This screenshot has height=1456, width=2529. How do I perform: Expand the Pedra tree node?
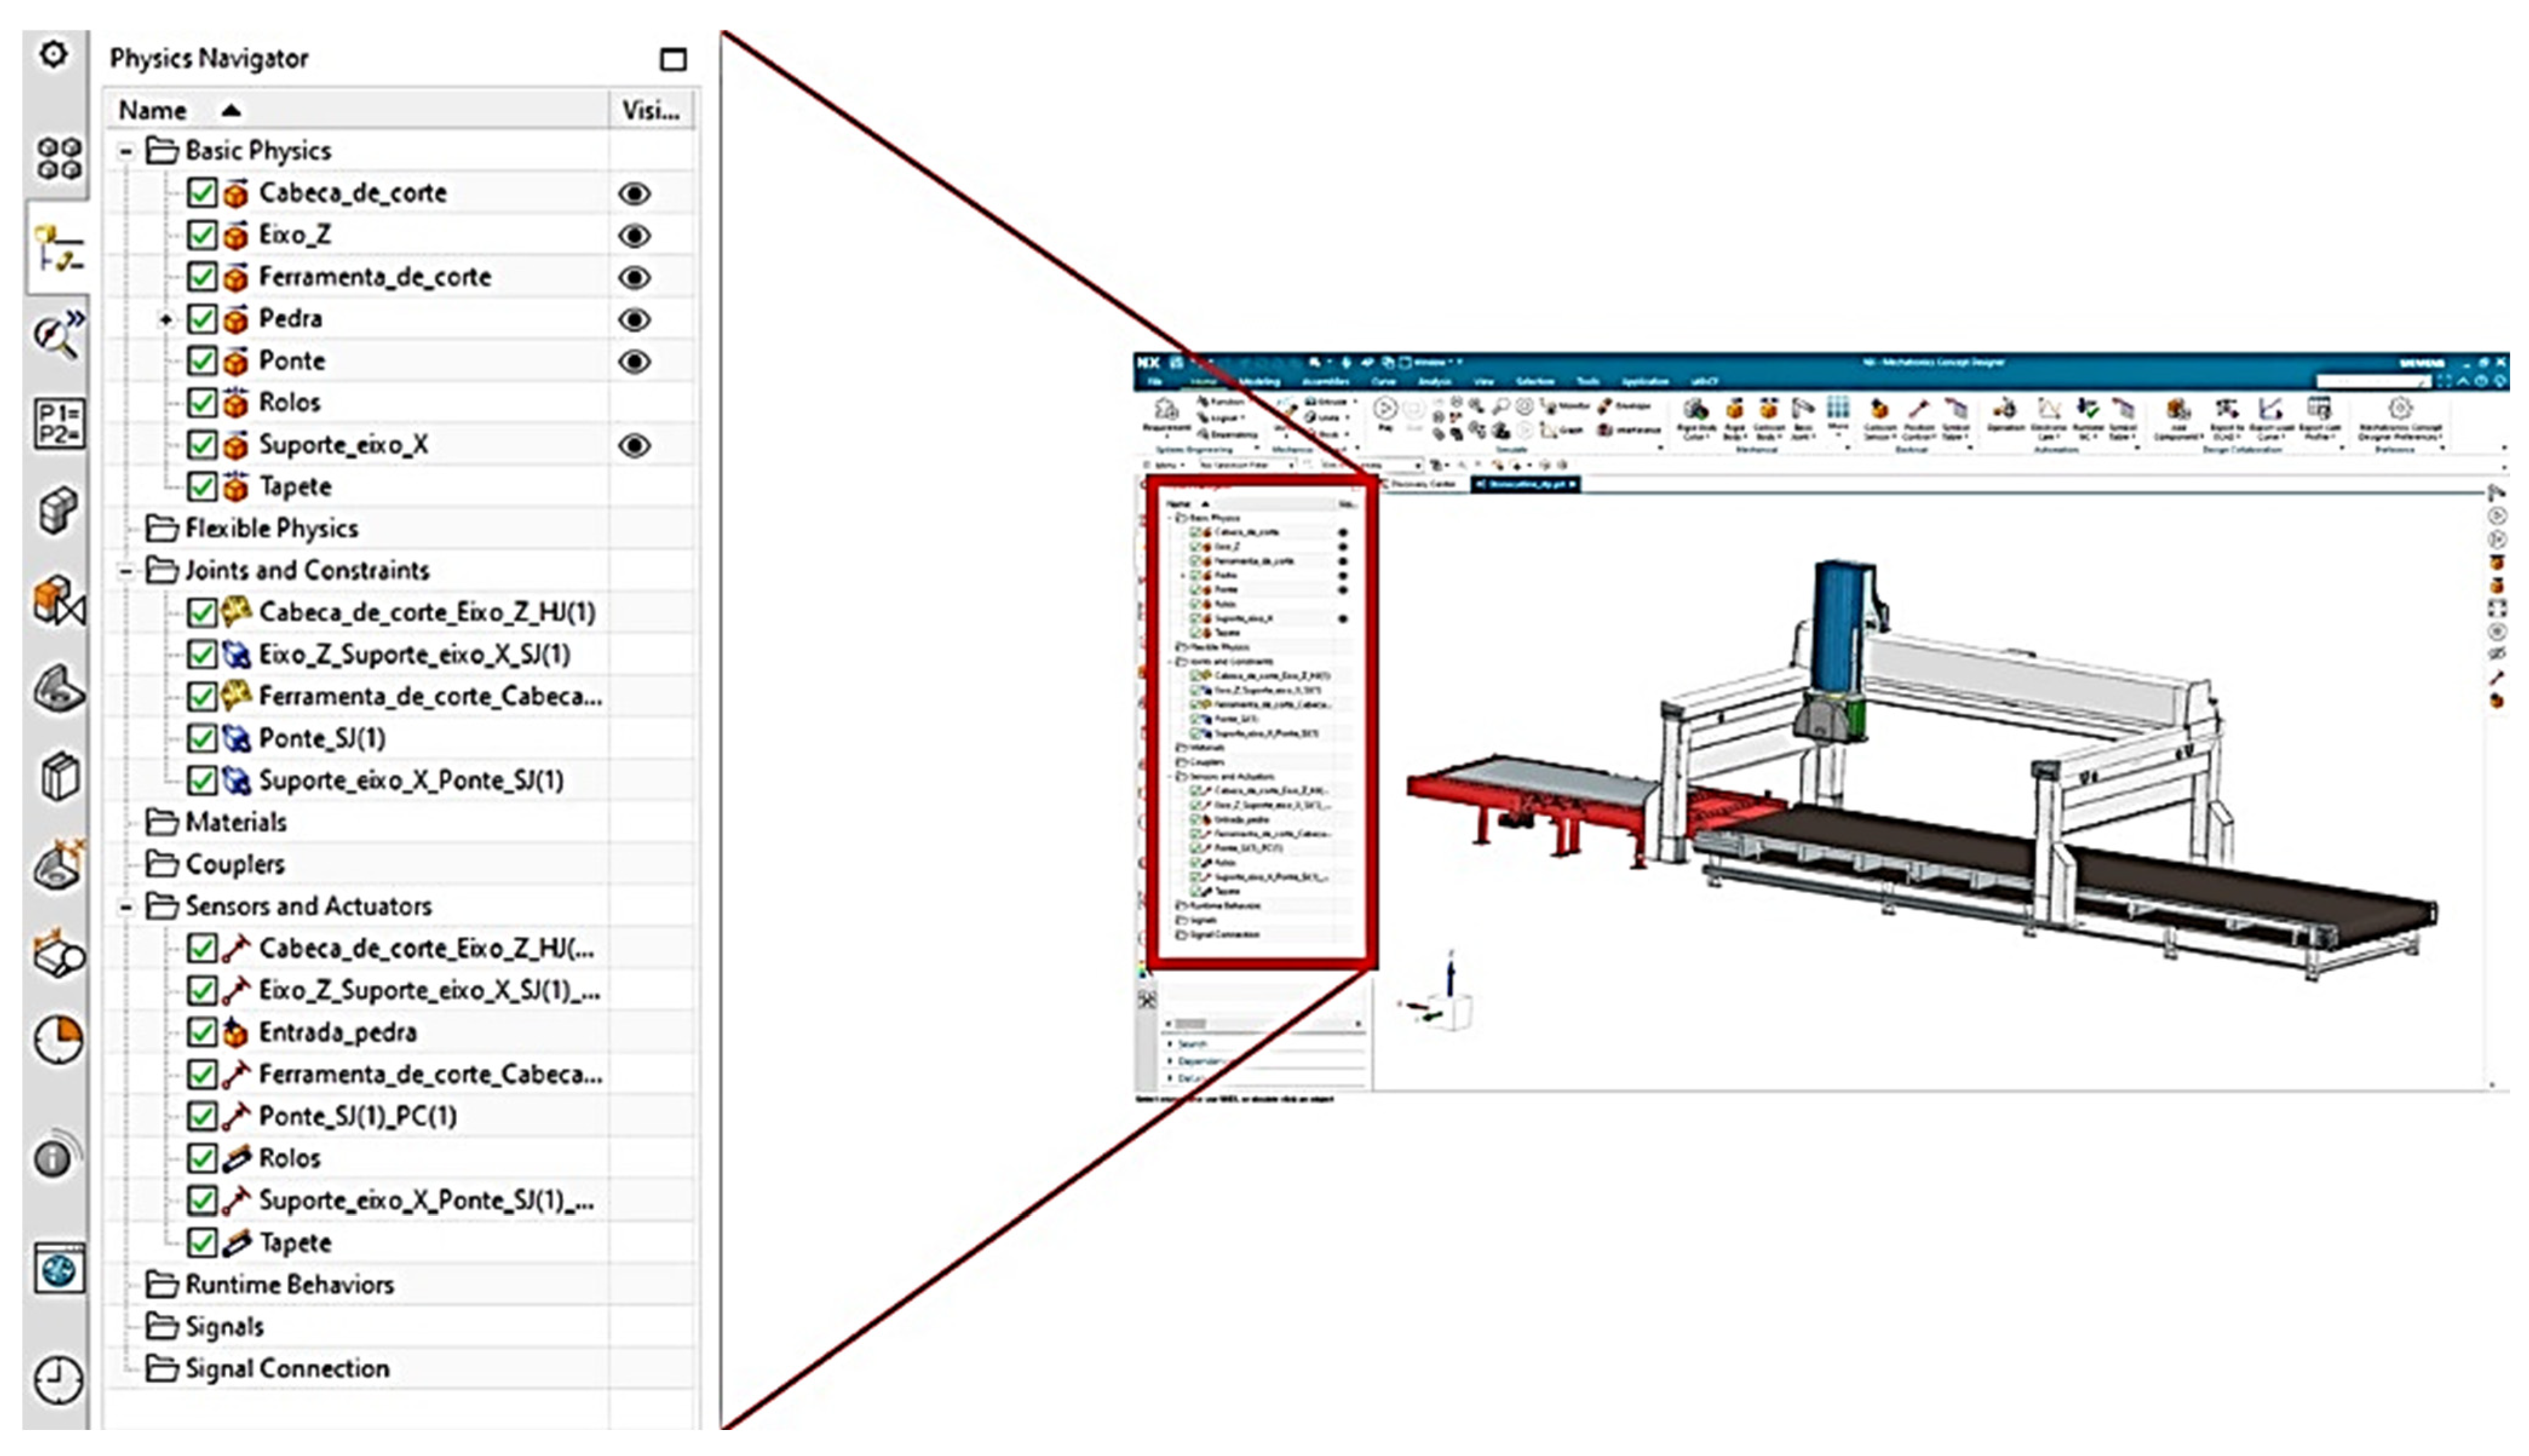click(166, 319)
